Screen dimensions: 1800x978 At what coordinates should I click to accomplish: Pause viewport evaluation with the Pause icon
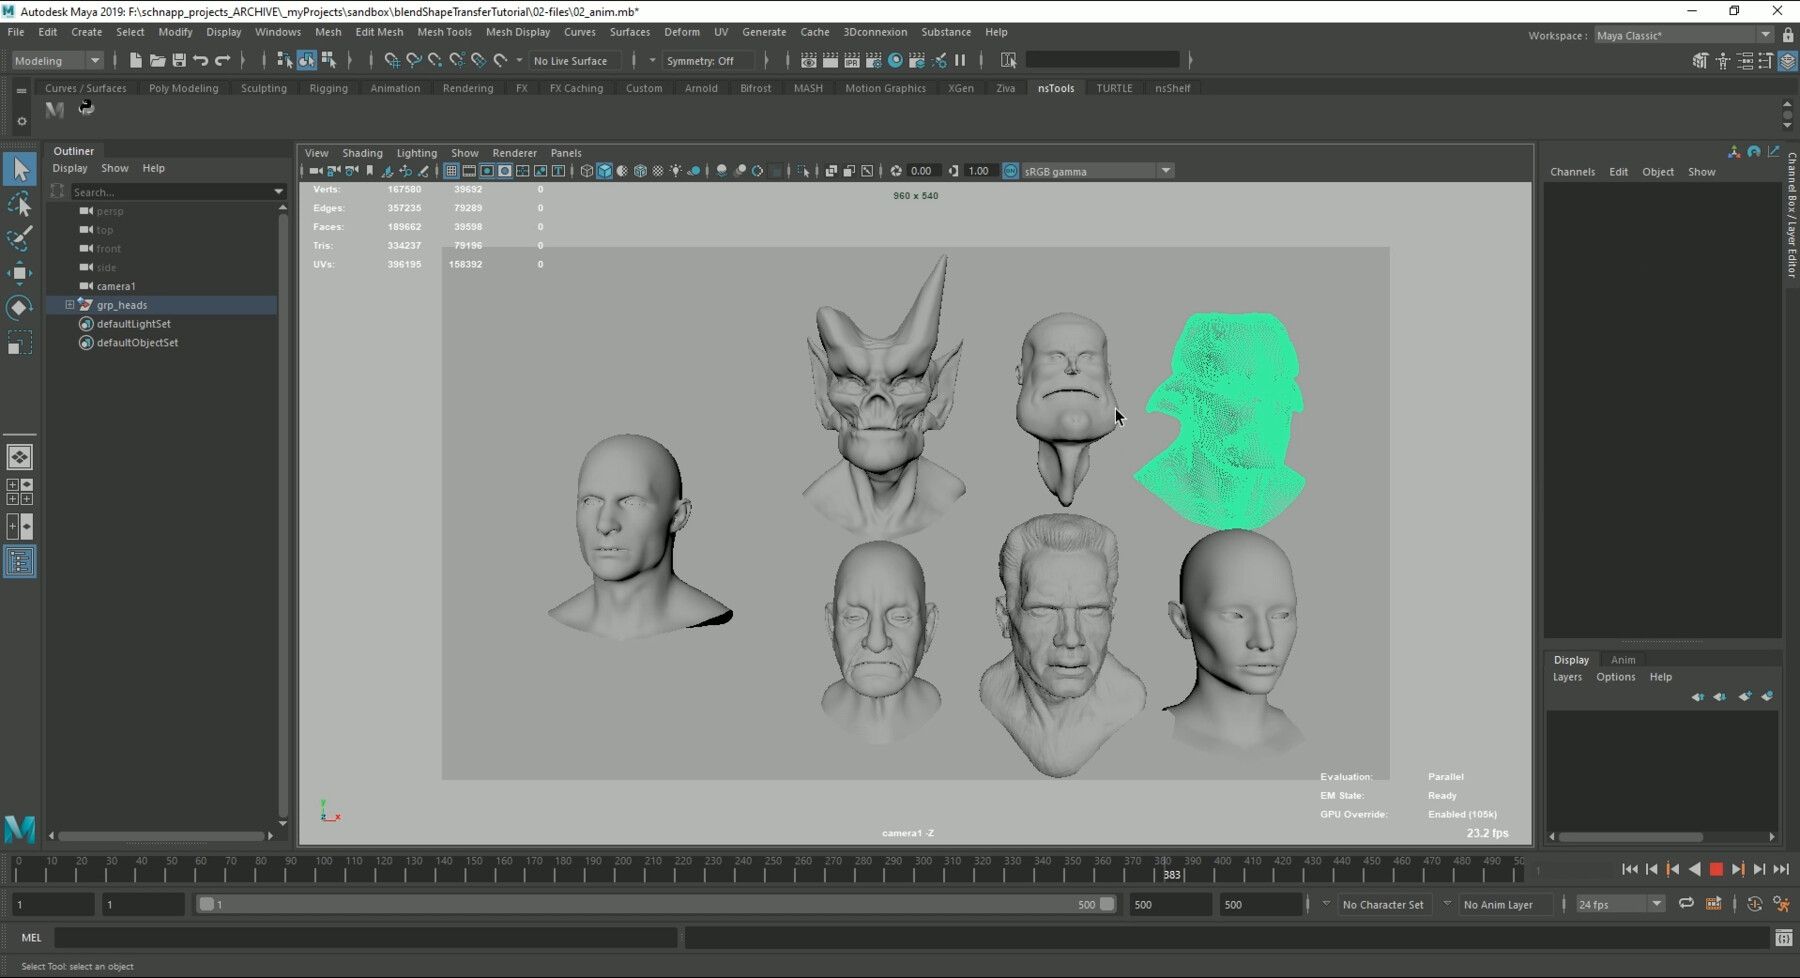pos(960,60)
